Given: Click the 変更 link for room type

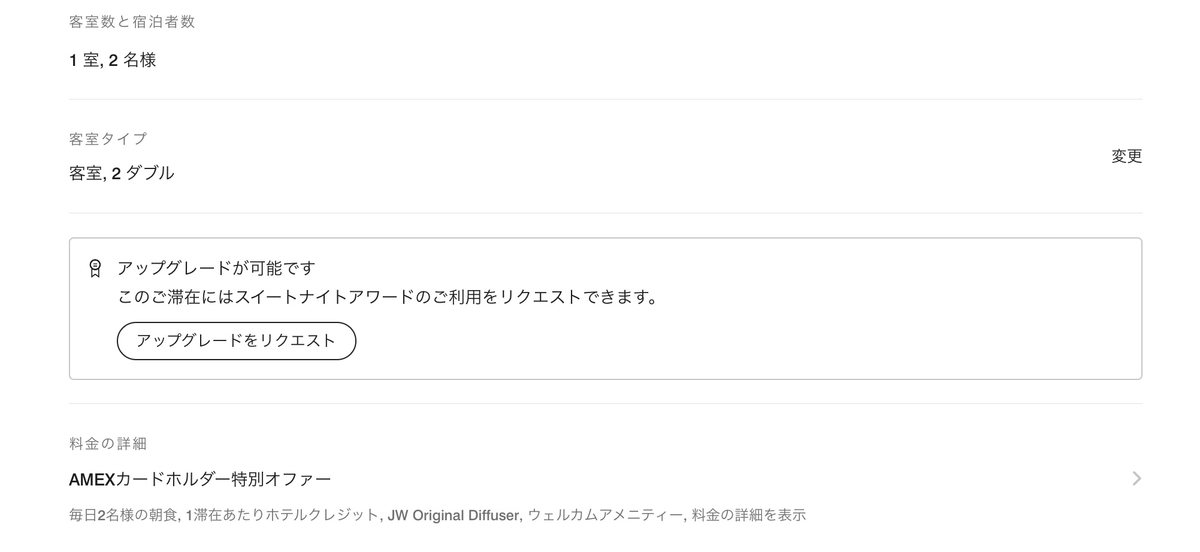Looking at the screenshot, I should 1126,156.
